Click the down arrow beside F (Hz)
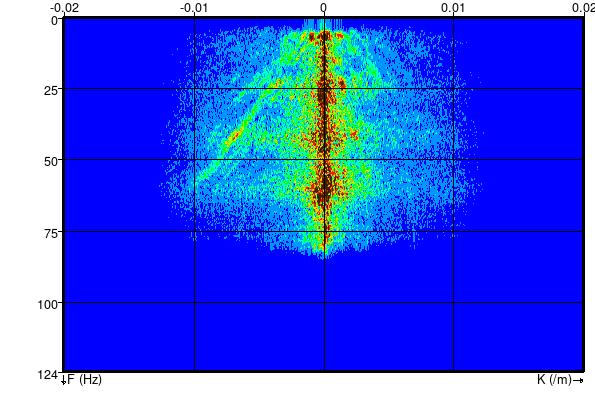The image size is (595, 396). point(63,380)
